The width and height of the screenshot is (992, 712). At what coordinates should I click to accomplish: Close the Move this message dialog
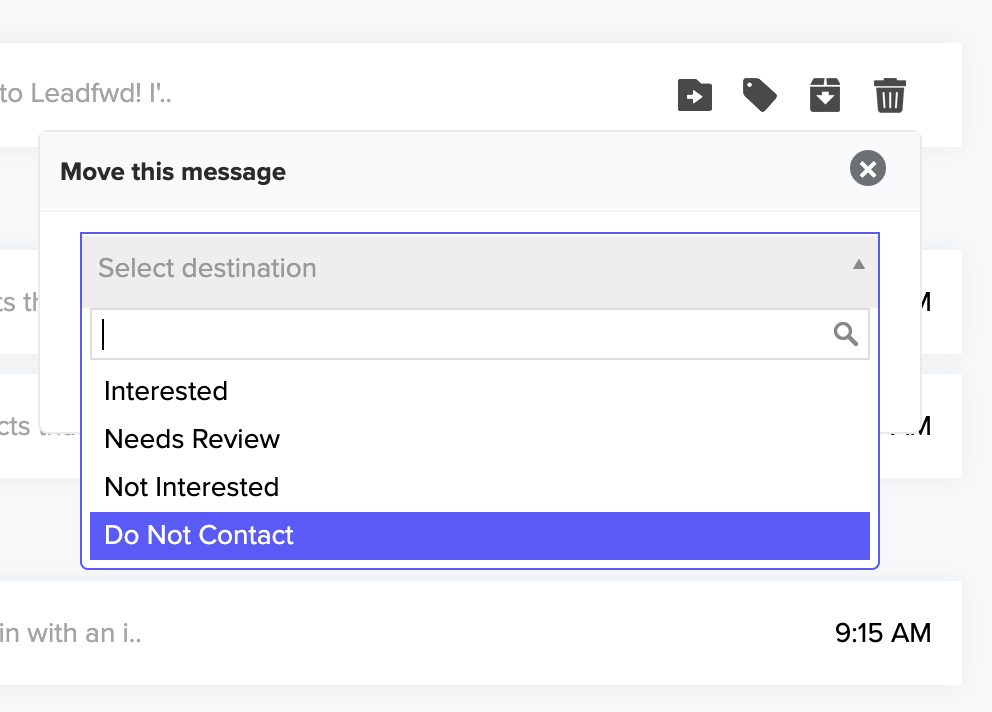[868, 169]
